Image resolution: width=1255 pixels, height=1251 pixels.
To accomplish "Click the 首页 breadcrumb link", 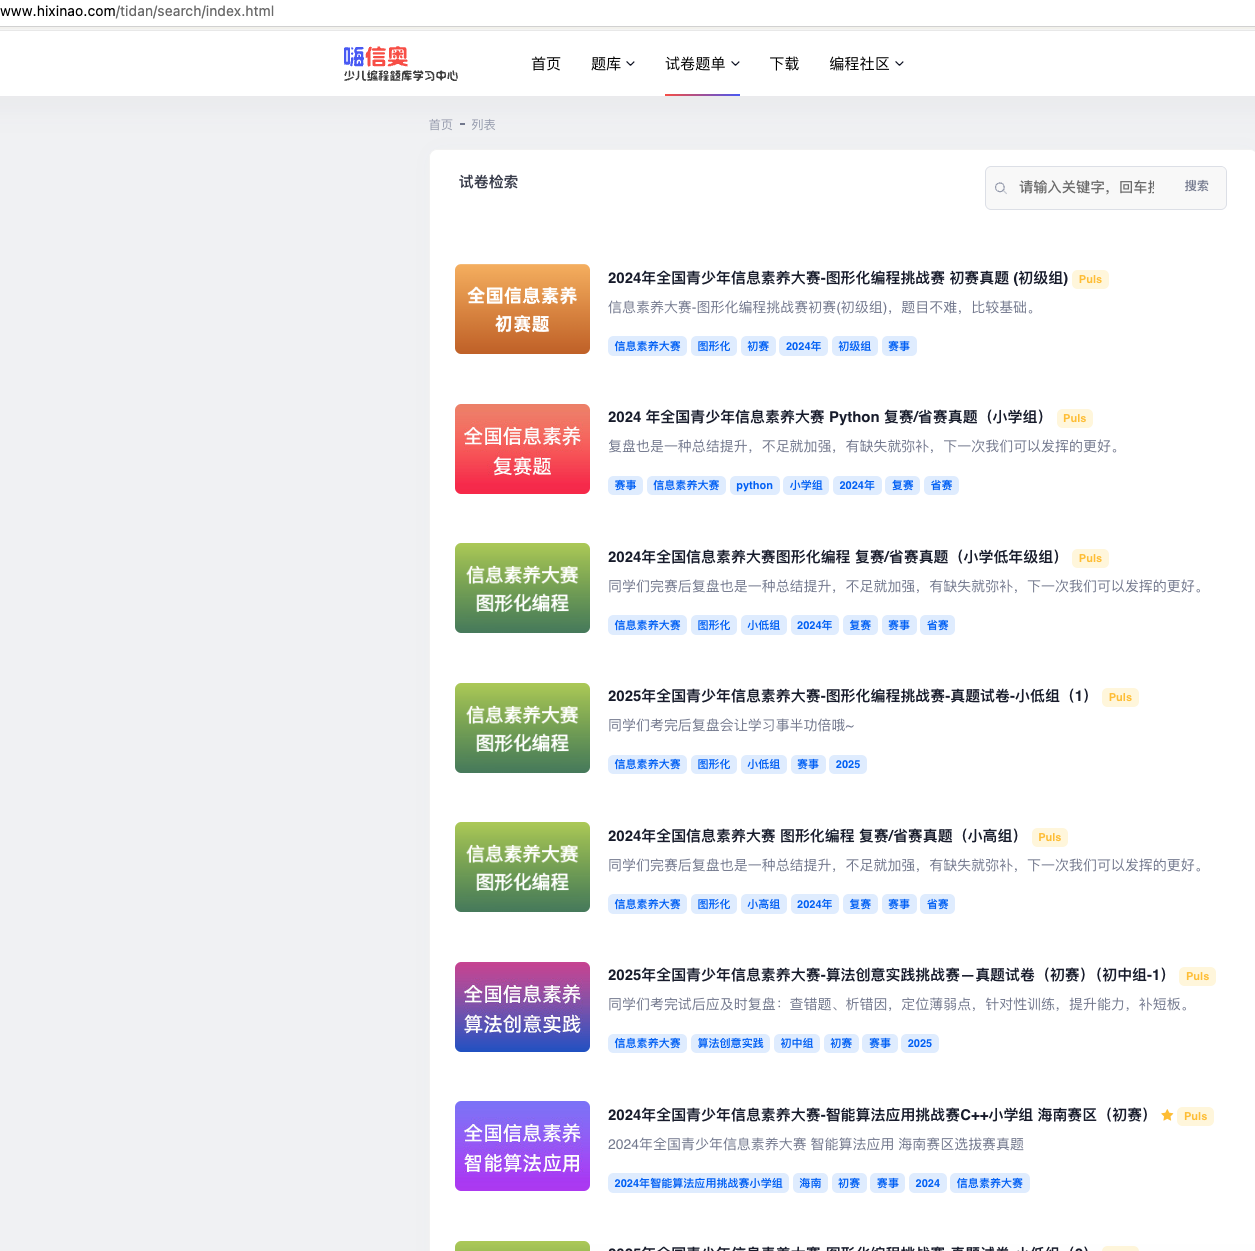I will tap(441, 125).
